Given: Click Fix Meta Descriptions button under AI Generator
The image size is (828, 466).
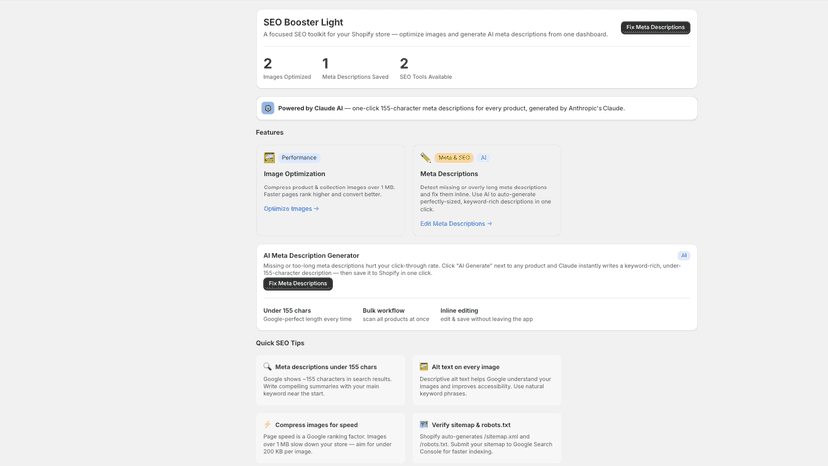Looking at the screenshot, I should pyautogui.click(x=298, y=284).
